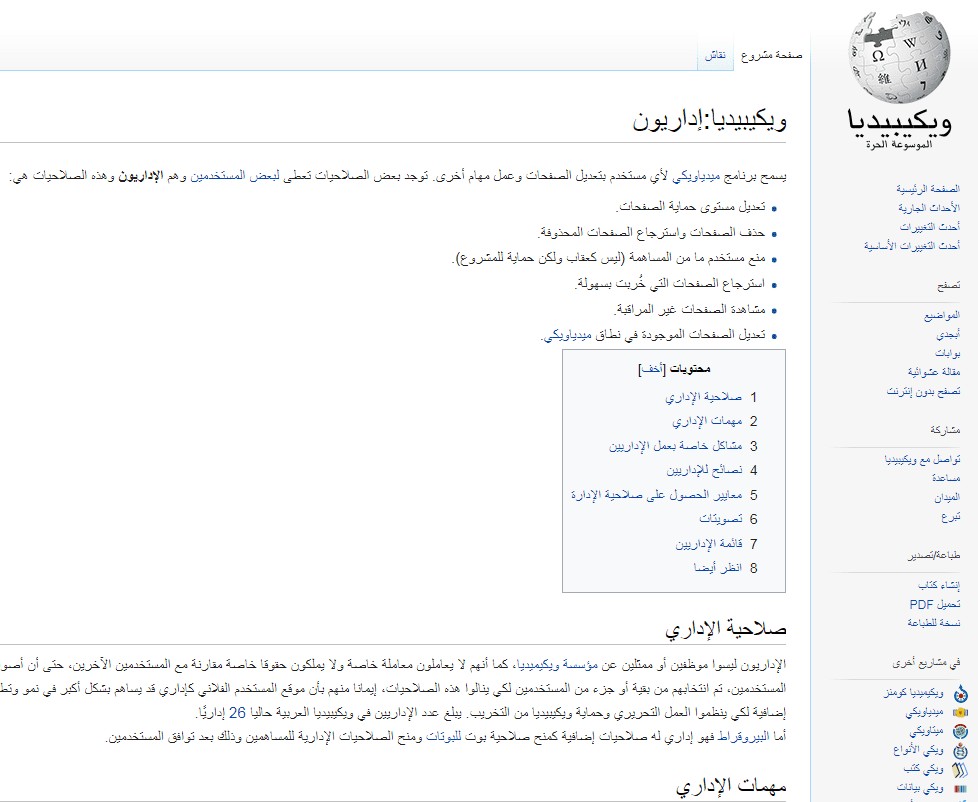Open the ويكي الأنواع project icon
Image resolution: width=978 pixels, height=802 pixels.
[960, 750]
